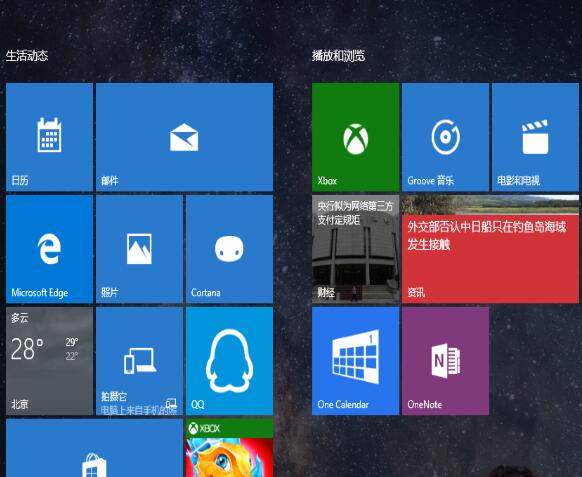Open Groove 音乐 tile

tap(445, 137)
